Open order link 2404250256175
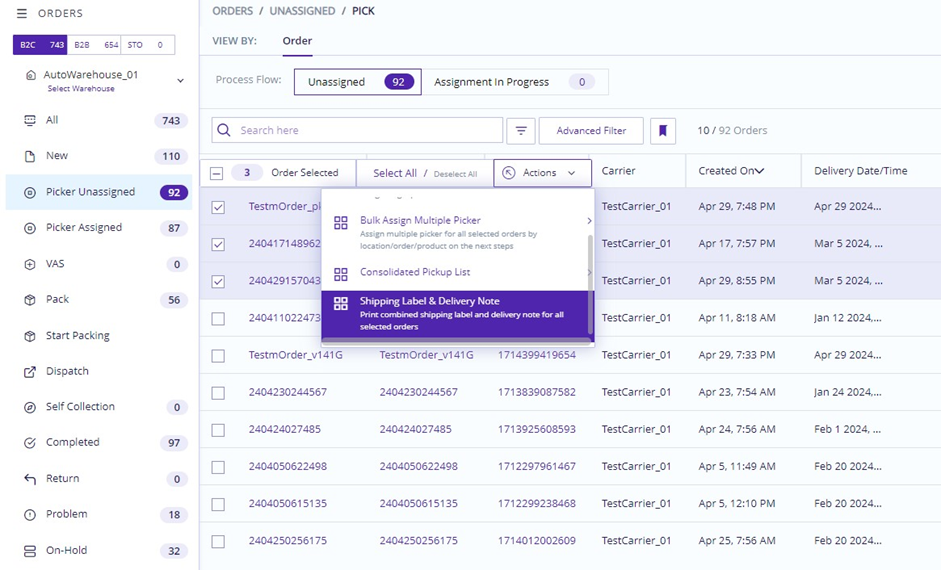Image resolution: width=941 pixels, height=570 pixels. (288, 541)
